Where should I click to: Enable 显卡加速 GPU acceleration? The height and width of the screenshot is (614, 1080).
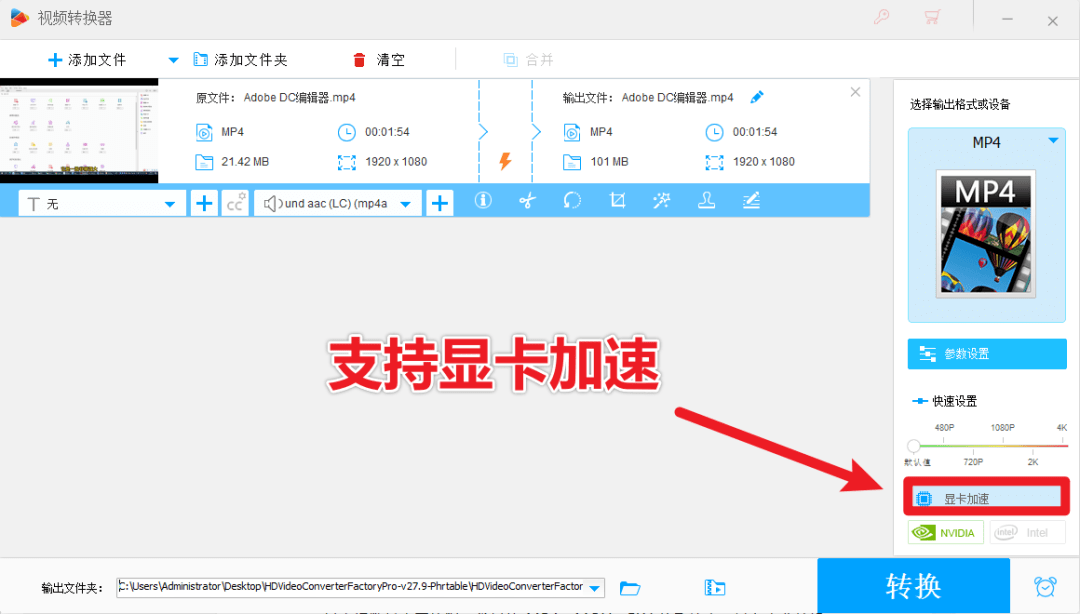point(986,495)
